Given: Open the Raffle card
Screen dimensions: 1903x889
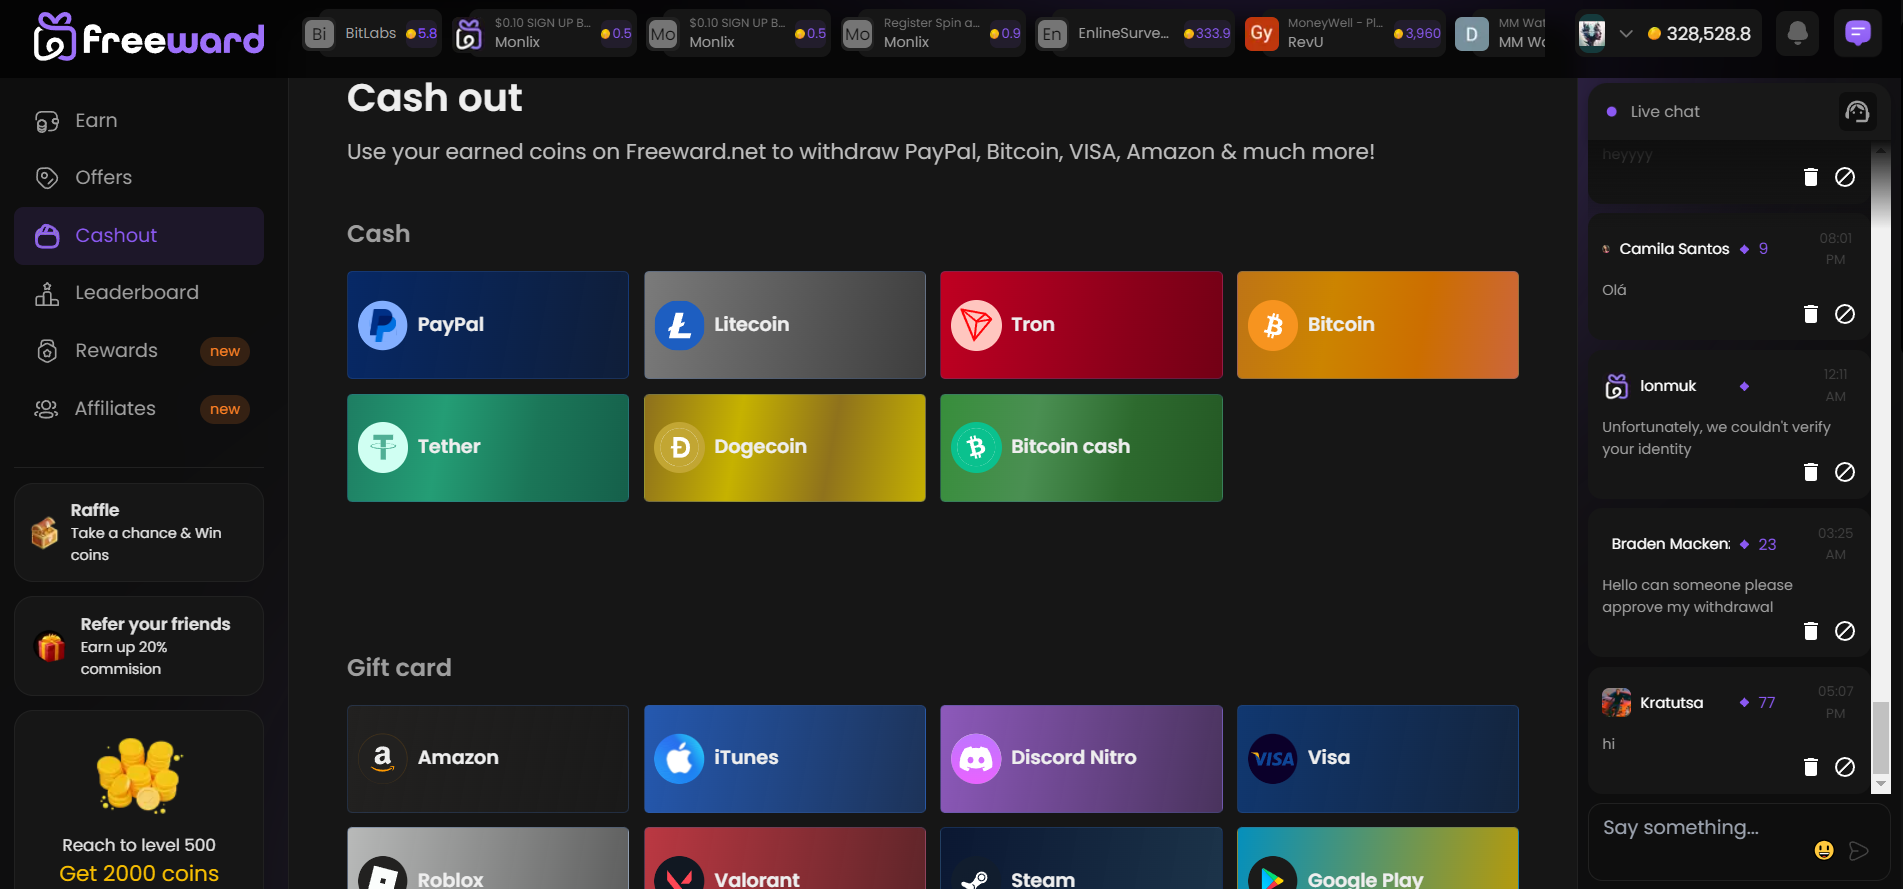Looking at the screenshot, I should 139,532.
